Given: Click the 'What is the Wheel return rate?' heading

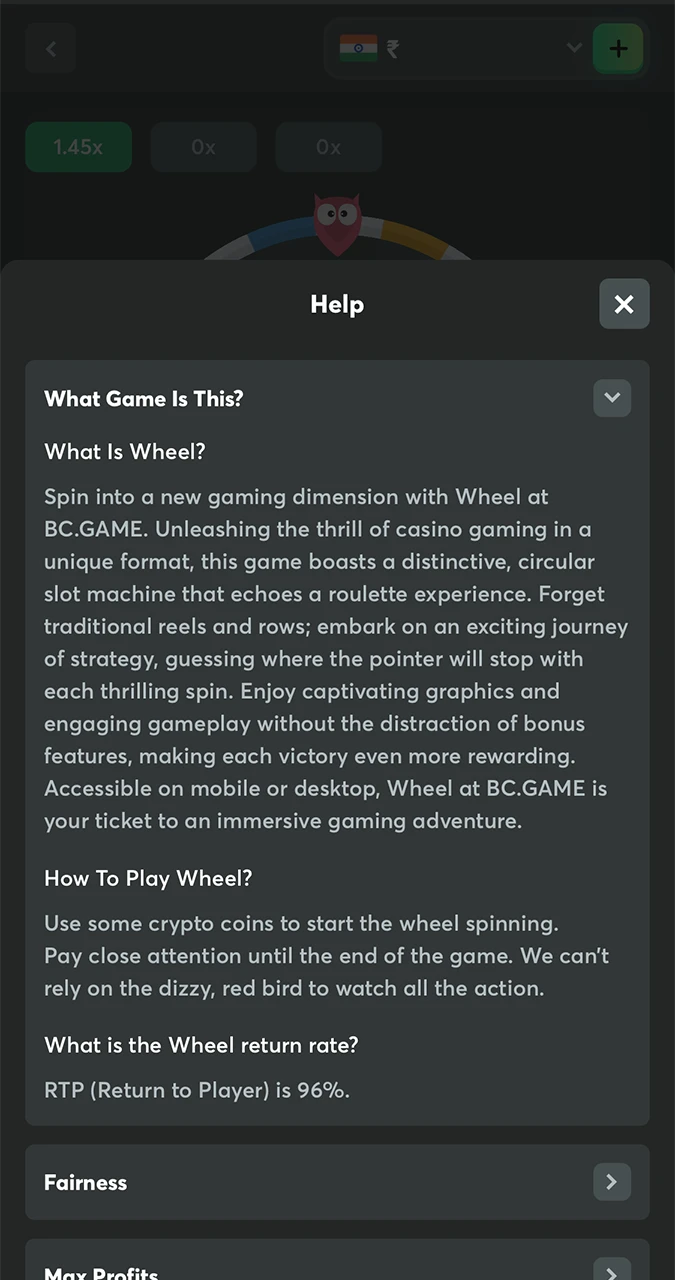Looking at the screenshot, I should click(x=200, y=1045).
